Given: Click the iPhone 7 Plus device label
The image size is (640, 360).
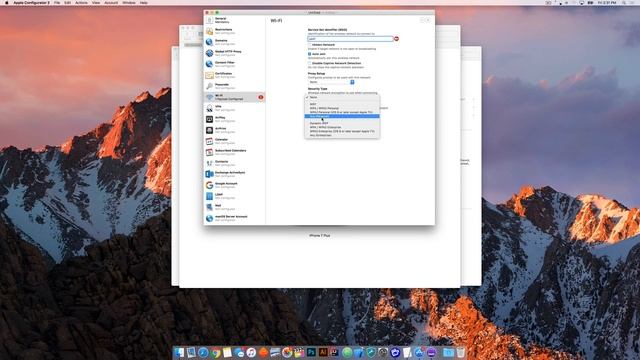Looking at the screenshot, I should click(320, 236).
